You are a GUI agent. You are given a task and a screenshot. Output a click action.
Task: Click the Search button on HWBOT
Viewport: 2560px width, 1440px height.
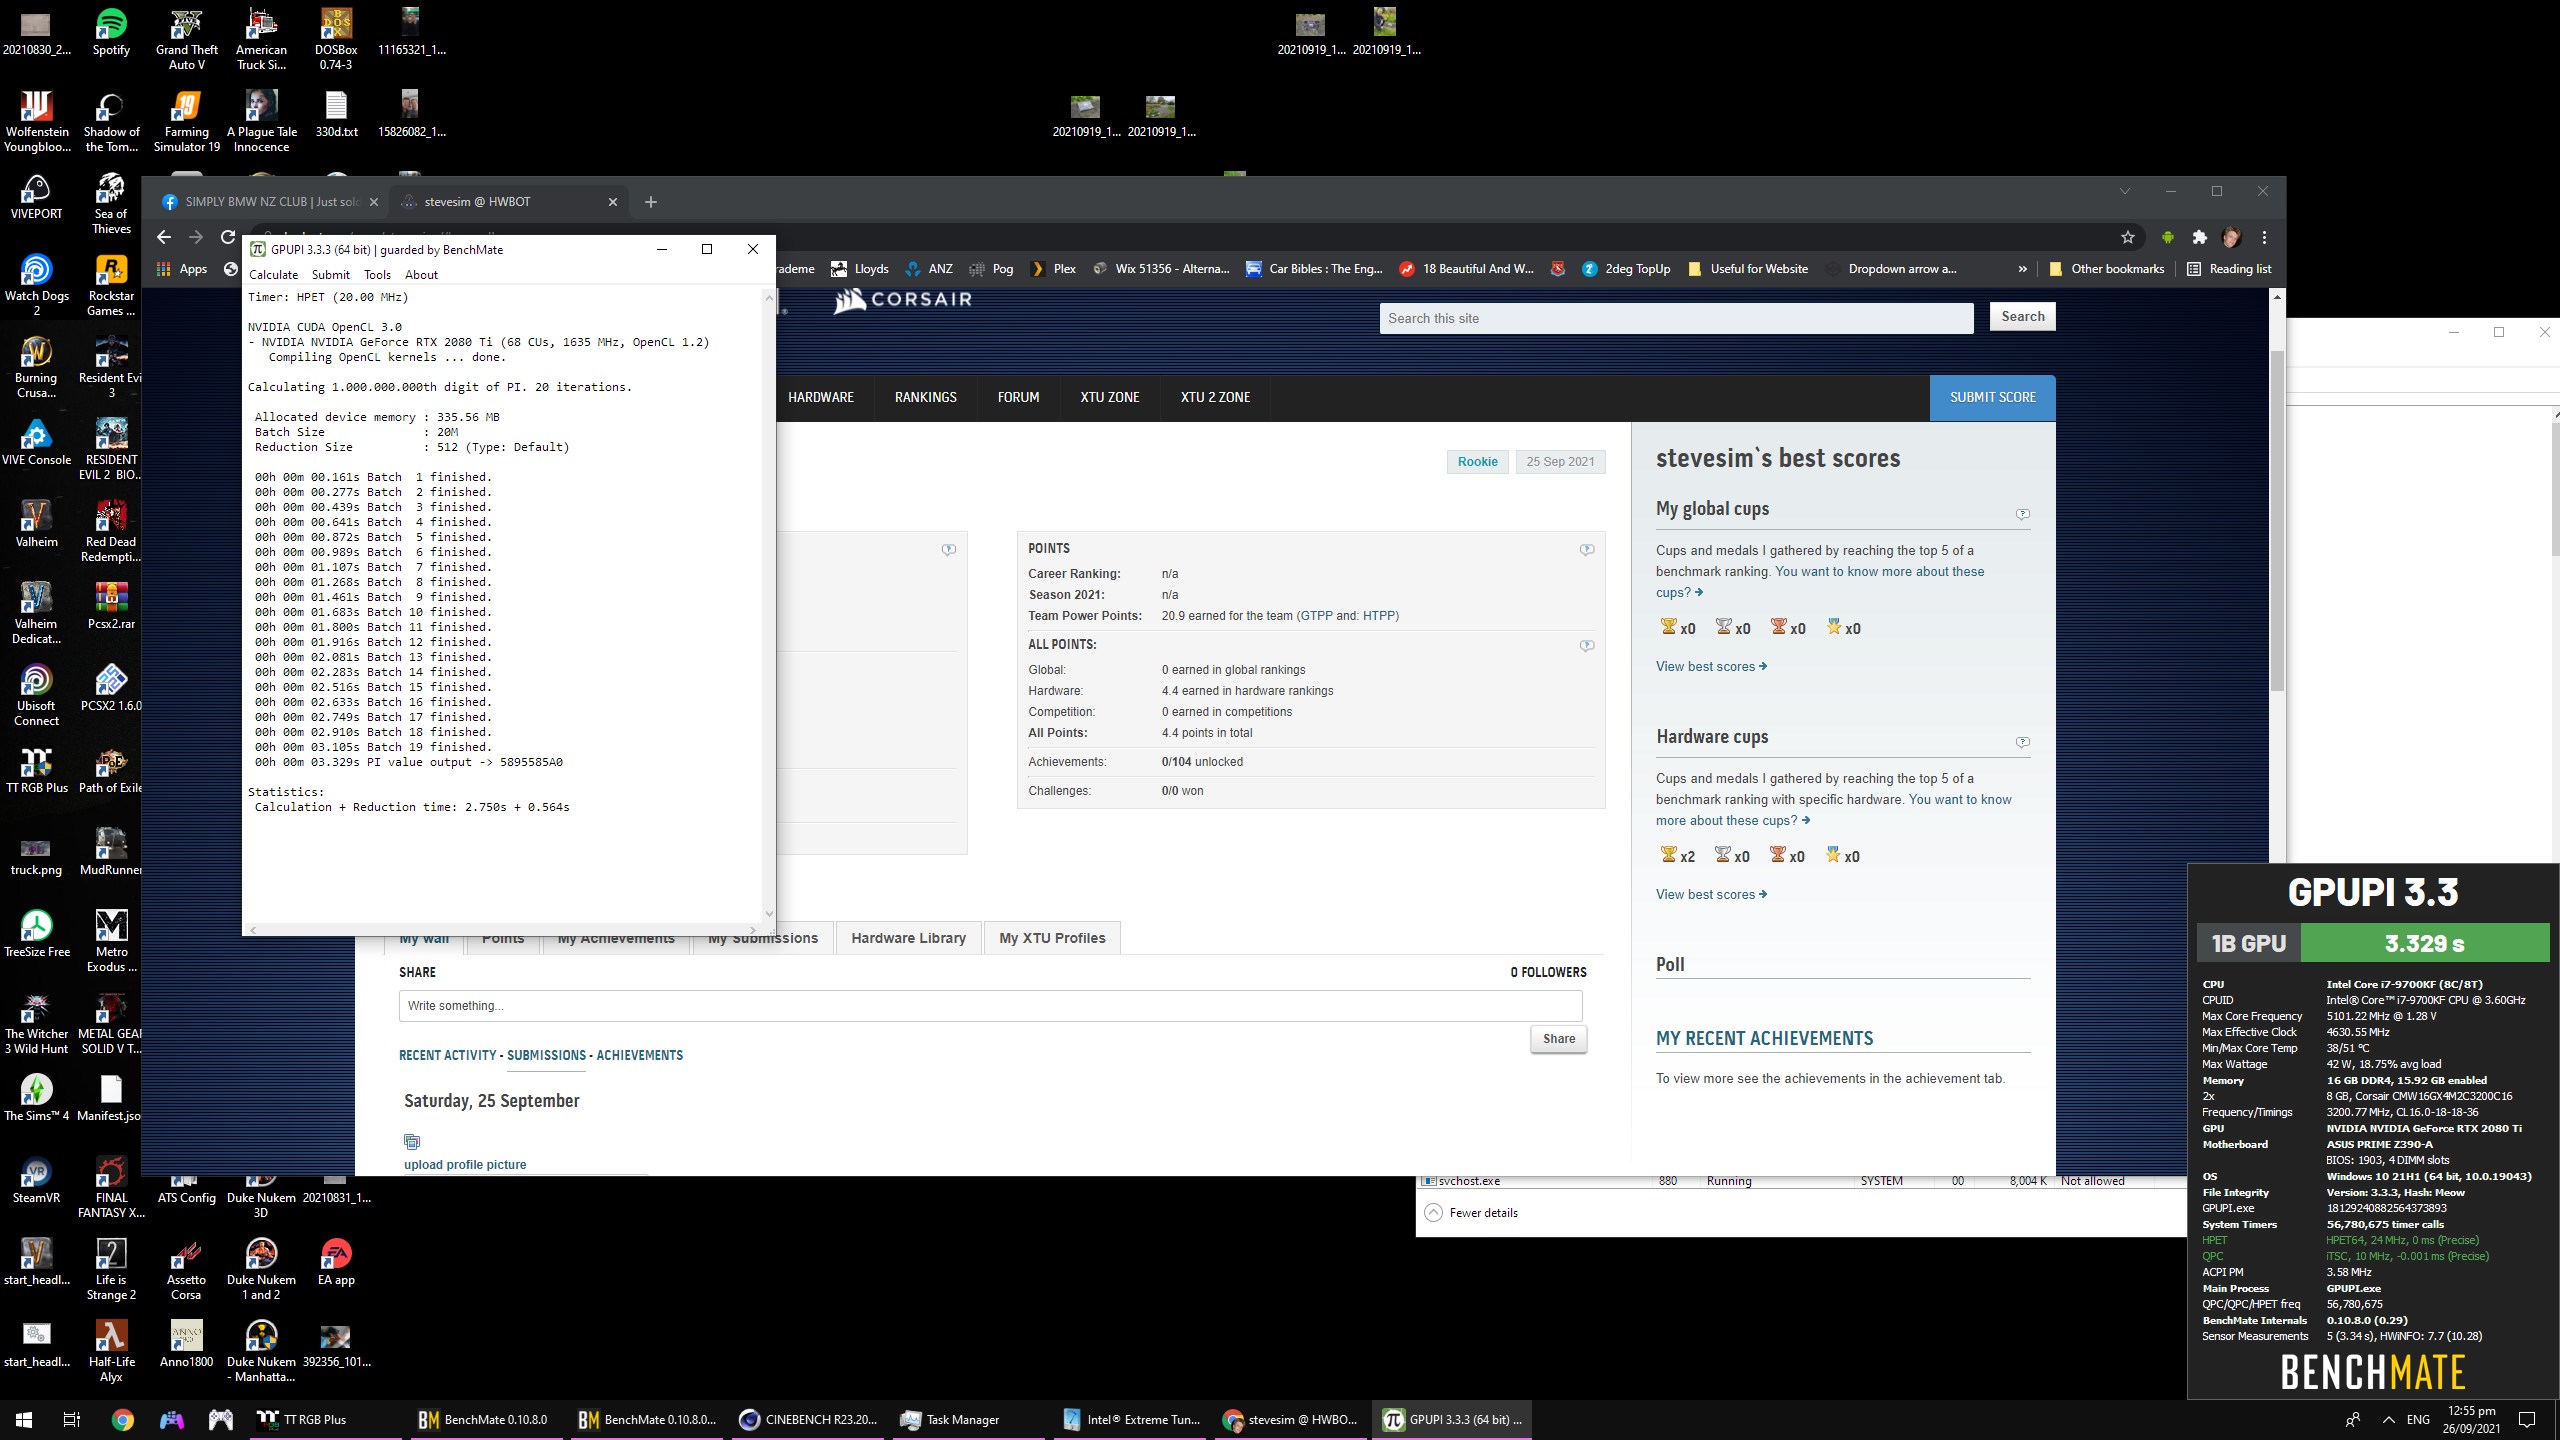pos(2022,317)
